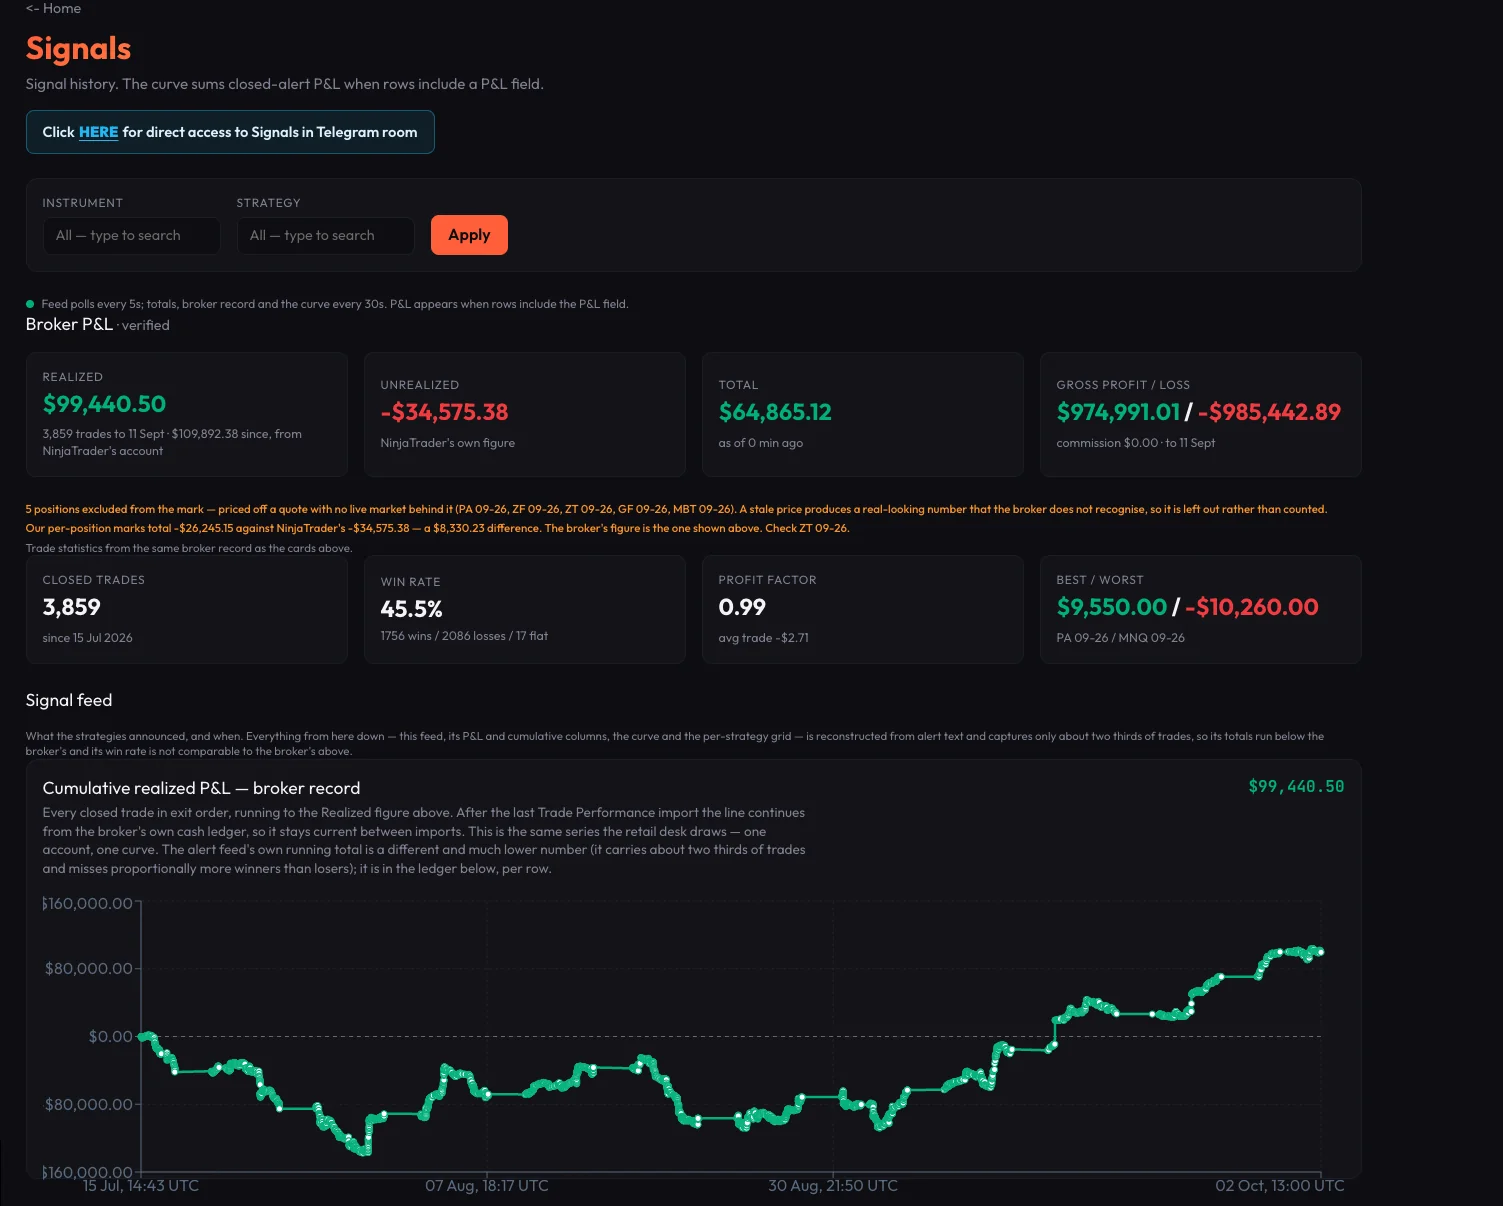Click the GROSS PROFIT / LOSS label

[1123, 385]
